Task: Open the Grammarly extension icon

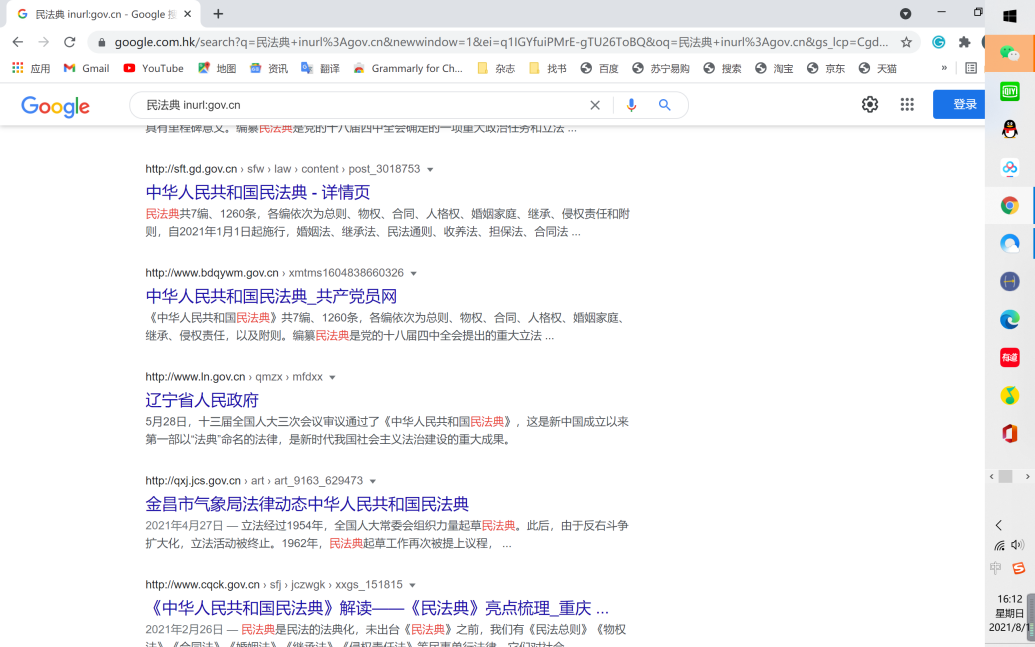Action: click(x=938, y=42)
